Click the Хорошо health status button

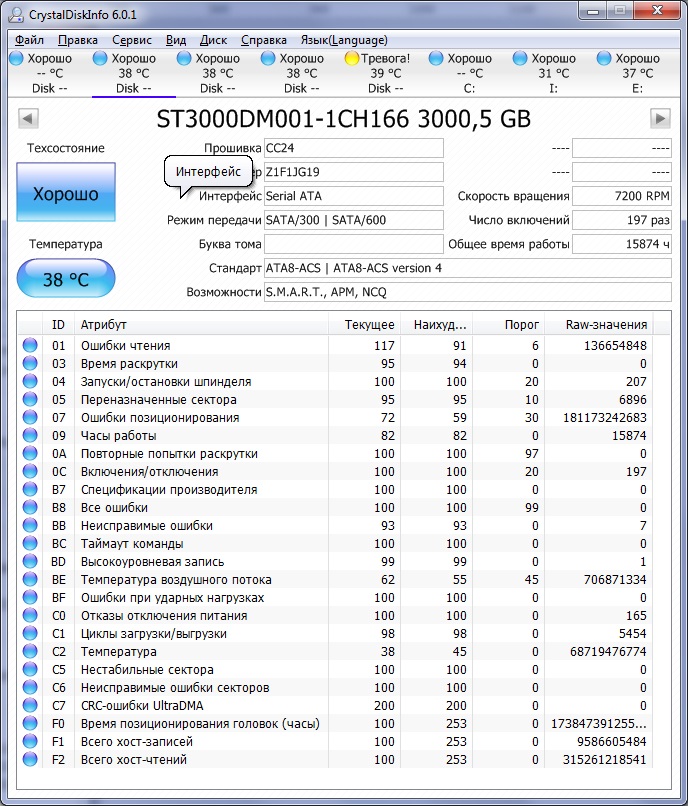[66, 192]
